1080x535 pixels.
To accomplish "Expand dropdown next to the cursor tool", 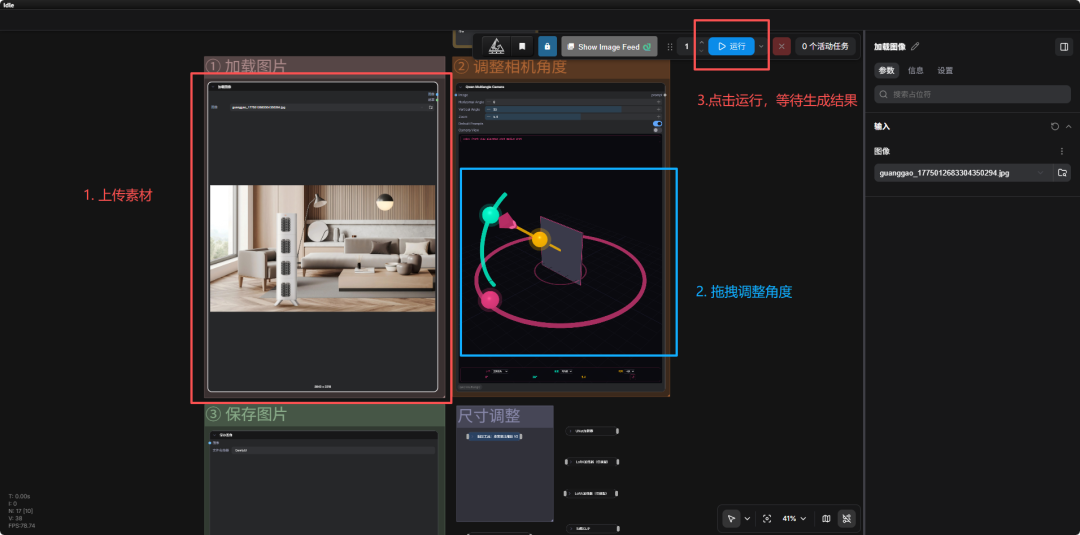I will [x=747, y=518].
